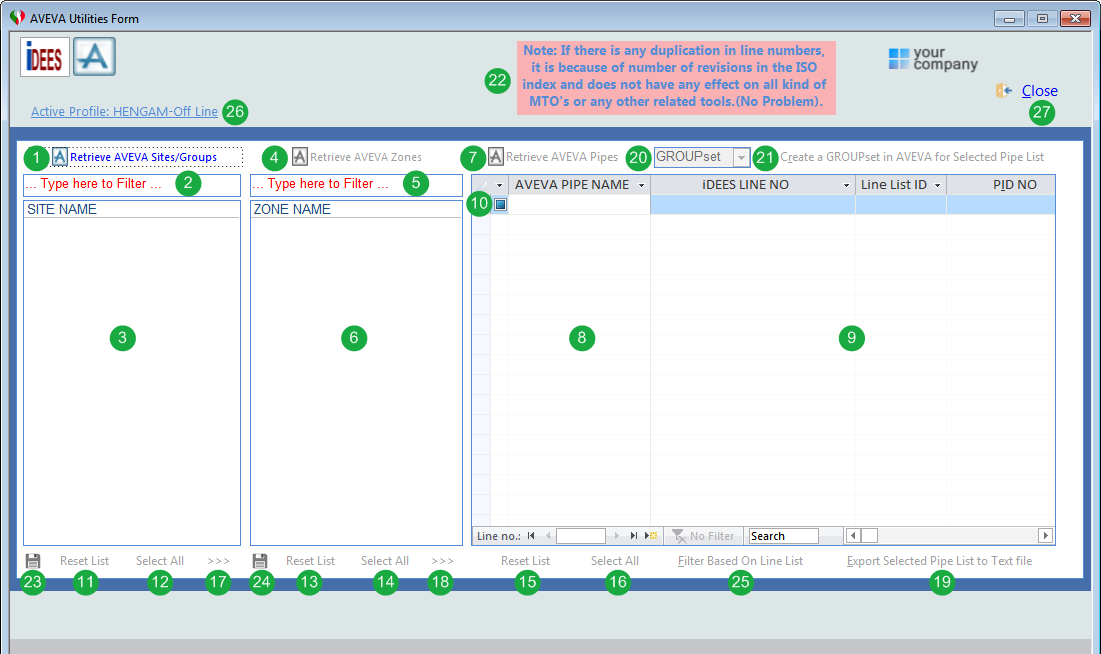Viewport: 1101px width, 654px height.
Task: Click the Retrieve AVEVA Pipes icon
Action: pyautogui.click(x=496, y=157)
